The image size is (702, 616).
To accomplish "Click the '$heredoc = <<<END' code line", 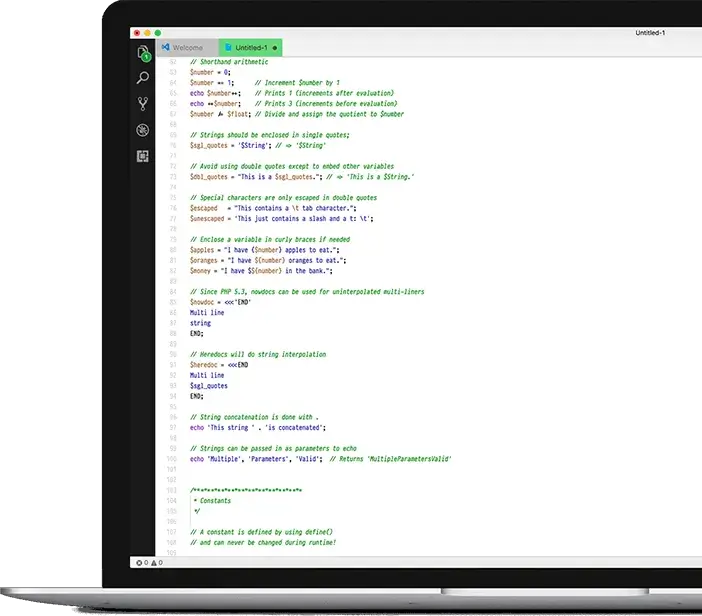I will pyautogui.click(x=219, y=365).
